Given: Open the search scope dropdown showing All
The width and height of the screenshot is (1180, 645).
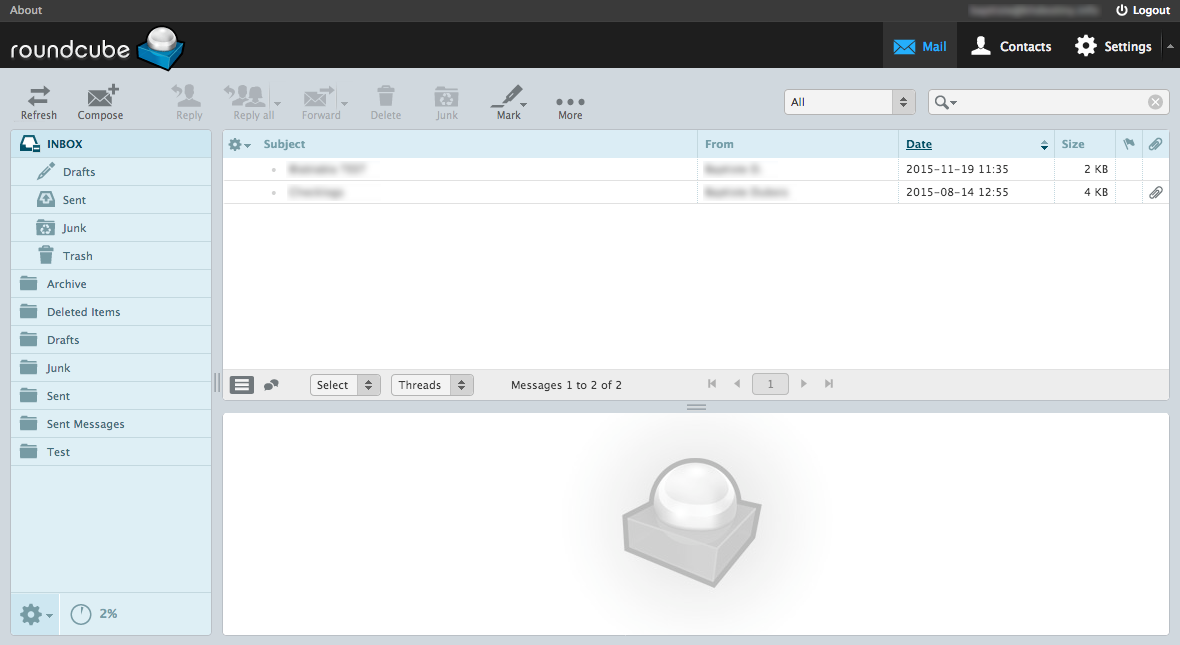Looking at the screenshot, I should click(848, 101).
